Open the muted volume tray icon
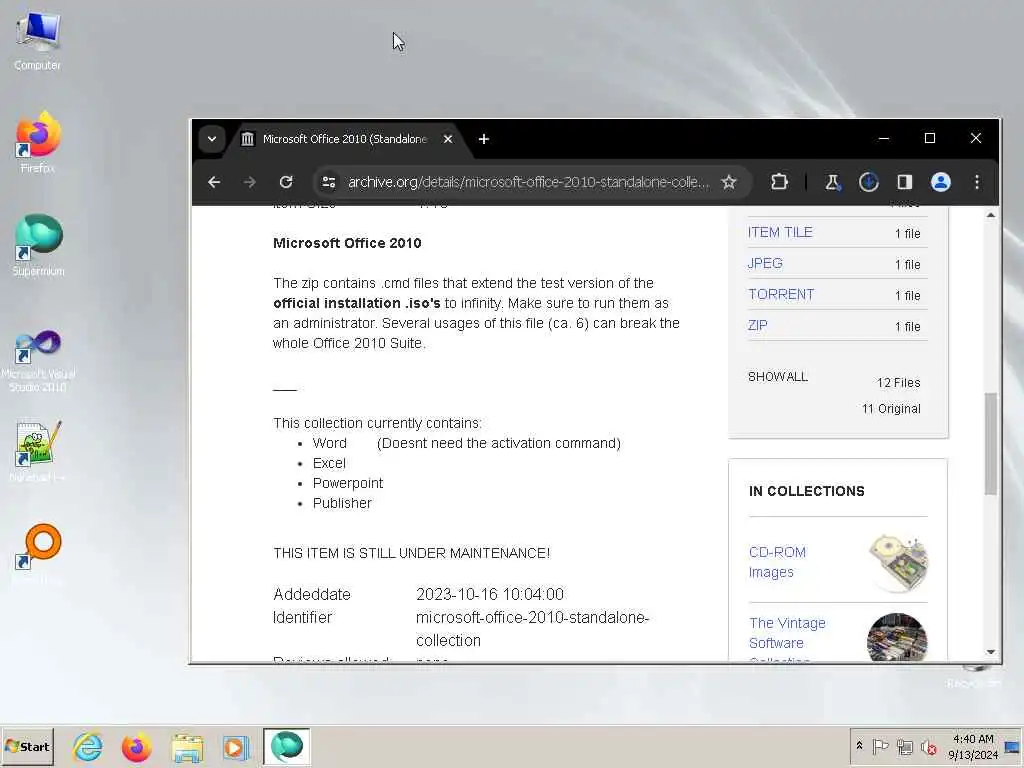This screenshot has width=1024, height=768. [928, 746]
